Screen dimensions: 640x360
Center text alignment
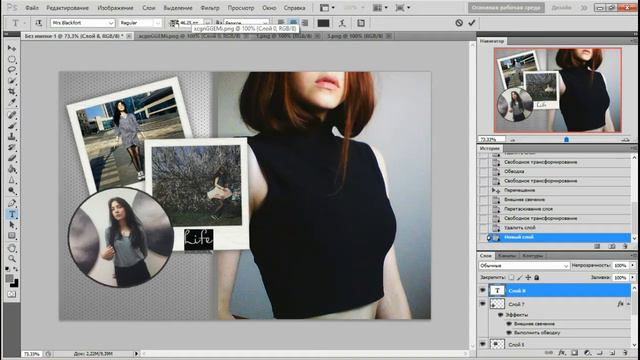[x=293, y=23]
